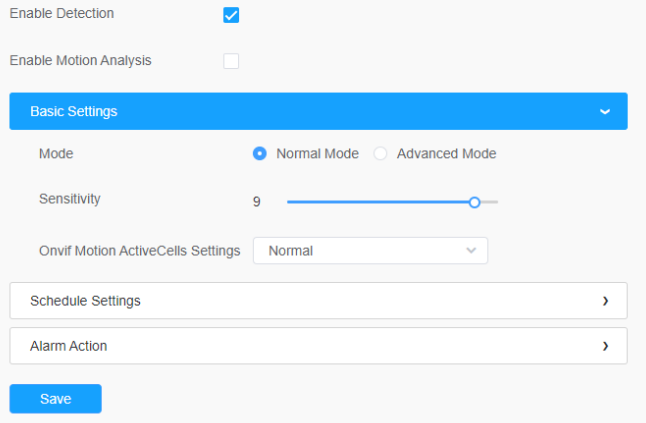This screenshot has width=646, height=423.
Task: Select the Normal Mode radio button
Action: pyautogui.click(x=260, y=154)
